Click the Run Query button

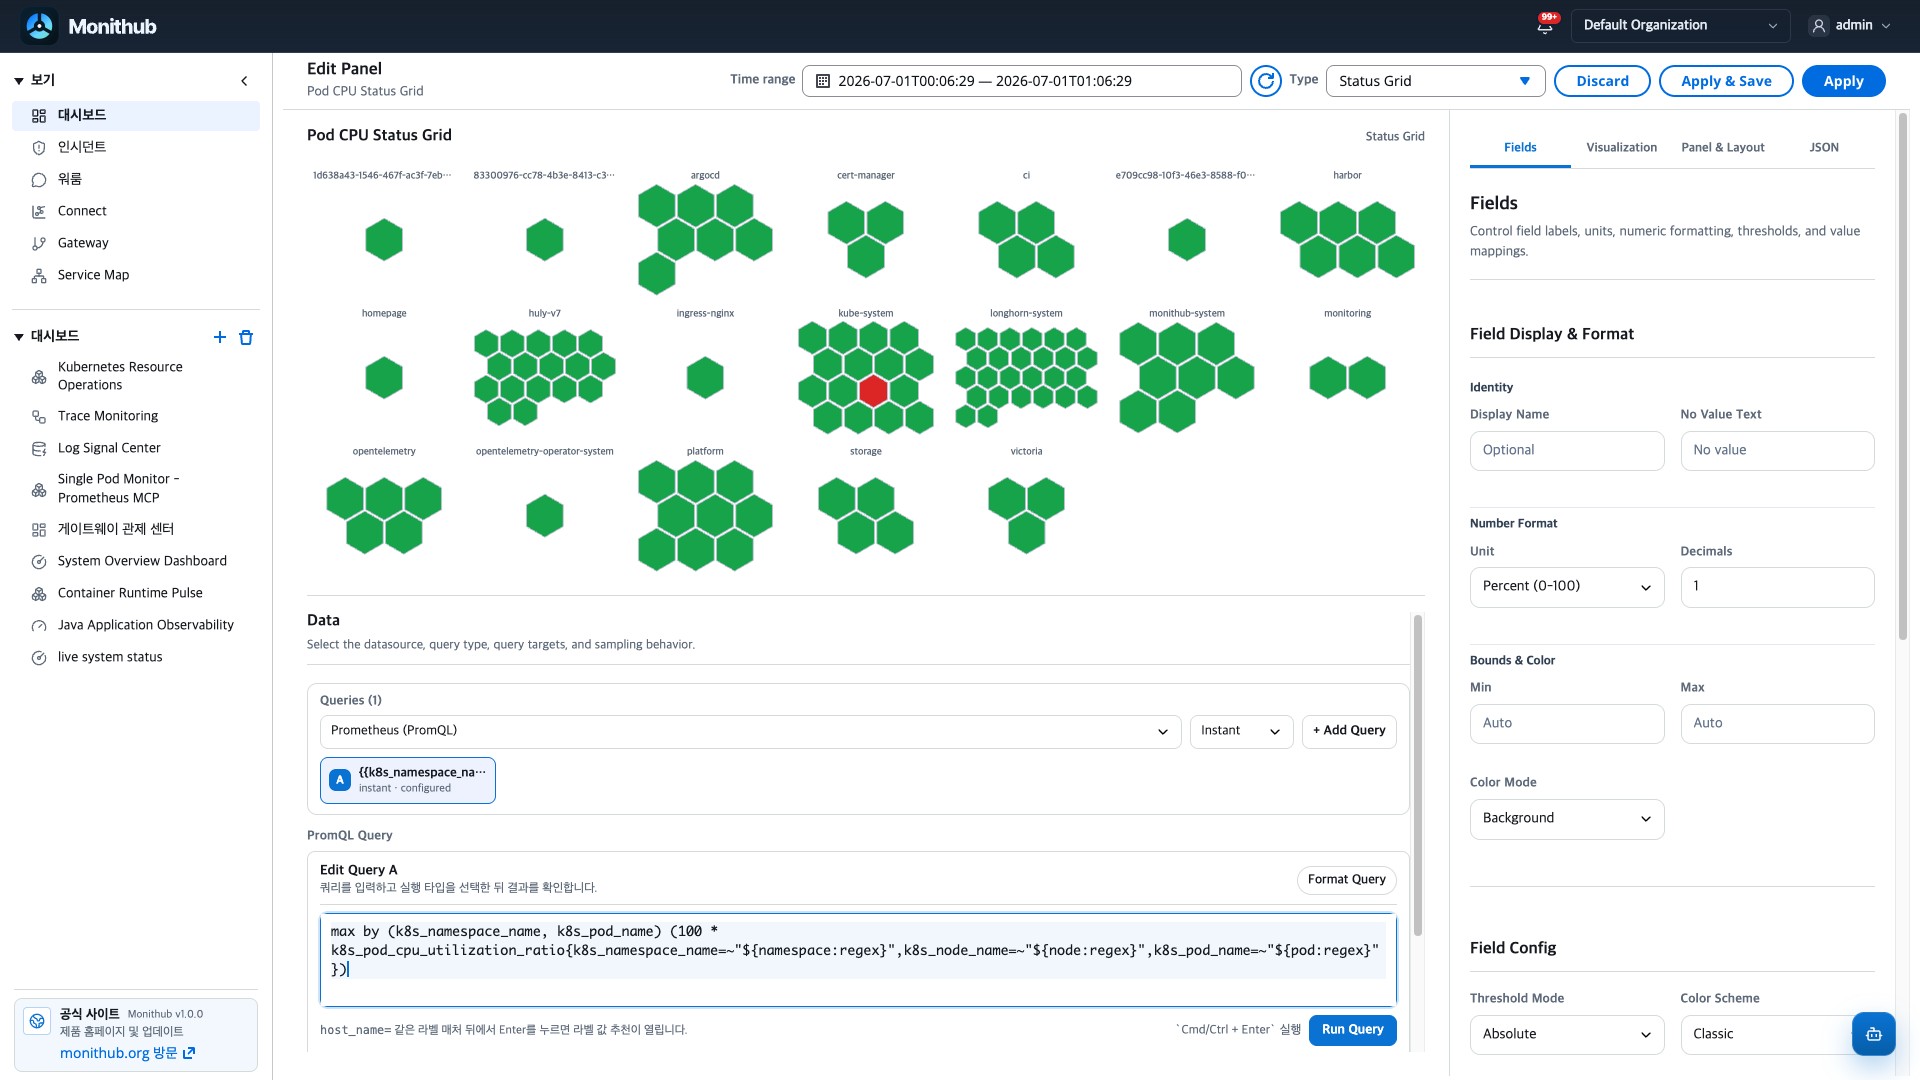click(x=1352, y=1030)
